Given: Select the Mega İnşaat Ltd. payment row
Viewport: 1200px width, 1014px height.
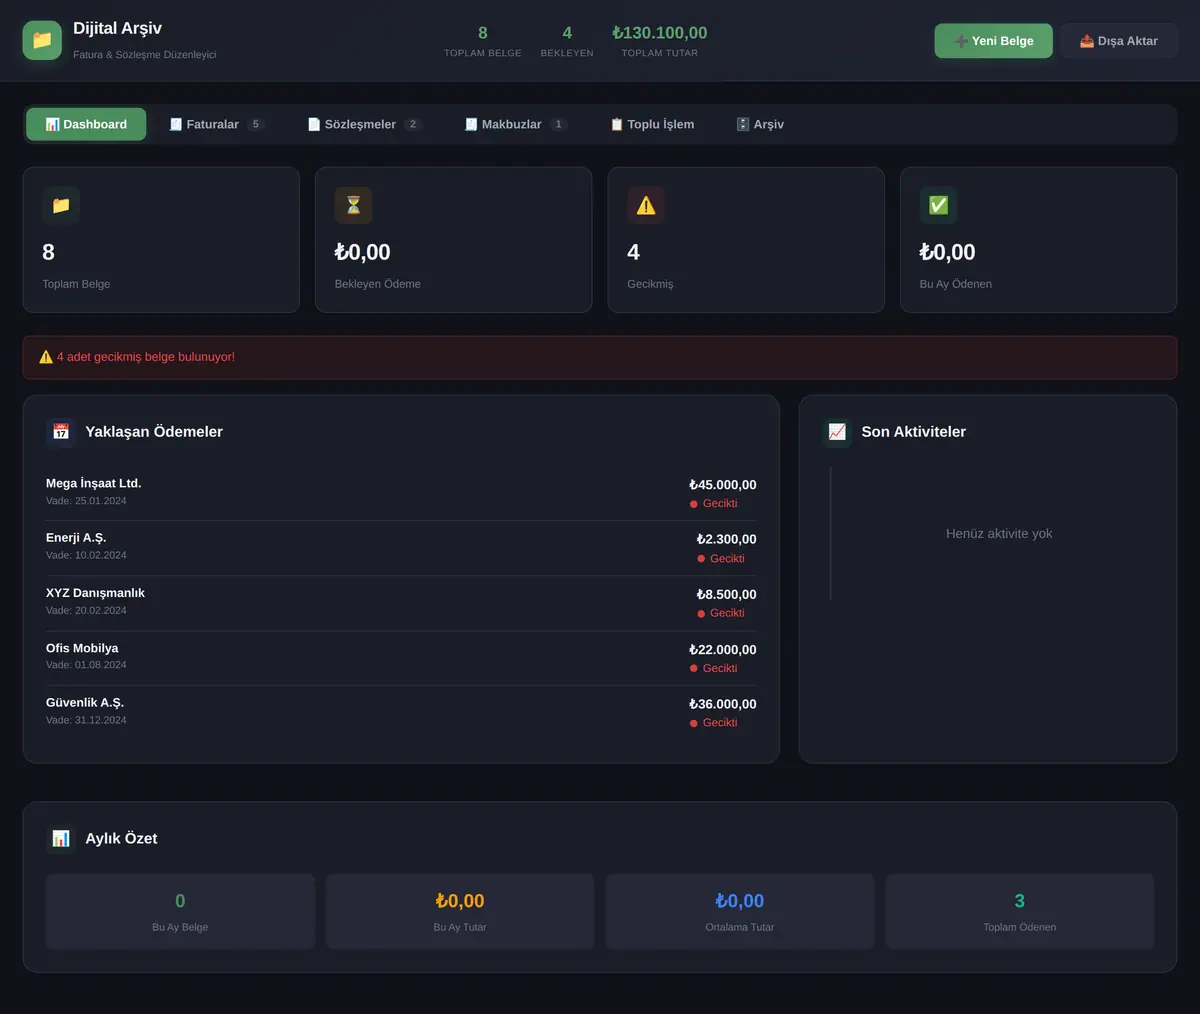Looking at the screenshot, I should [401, 493].
